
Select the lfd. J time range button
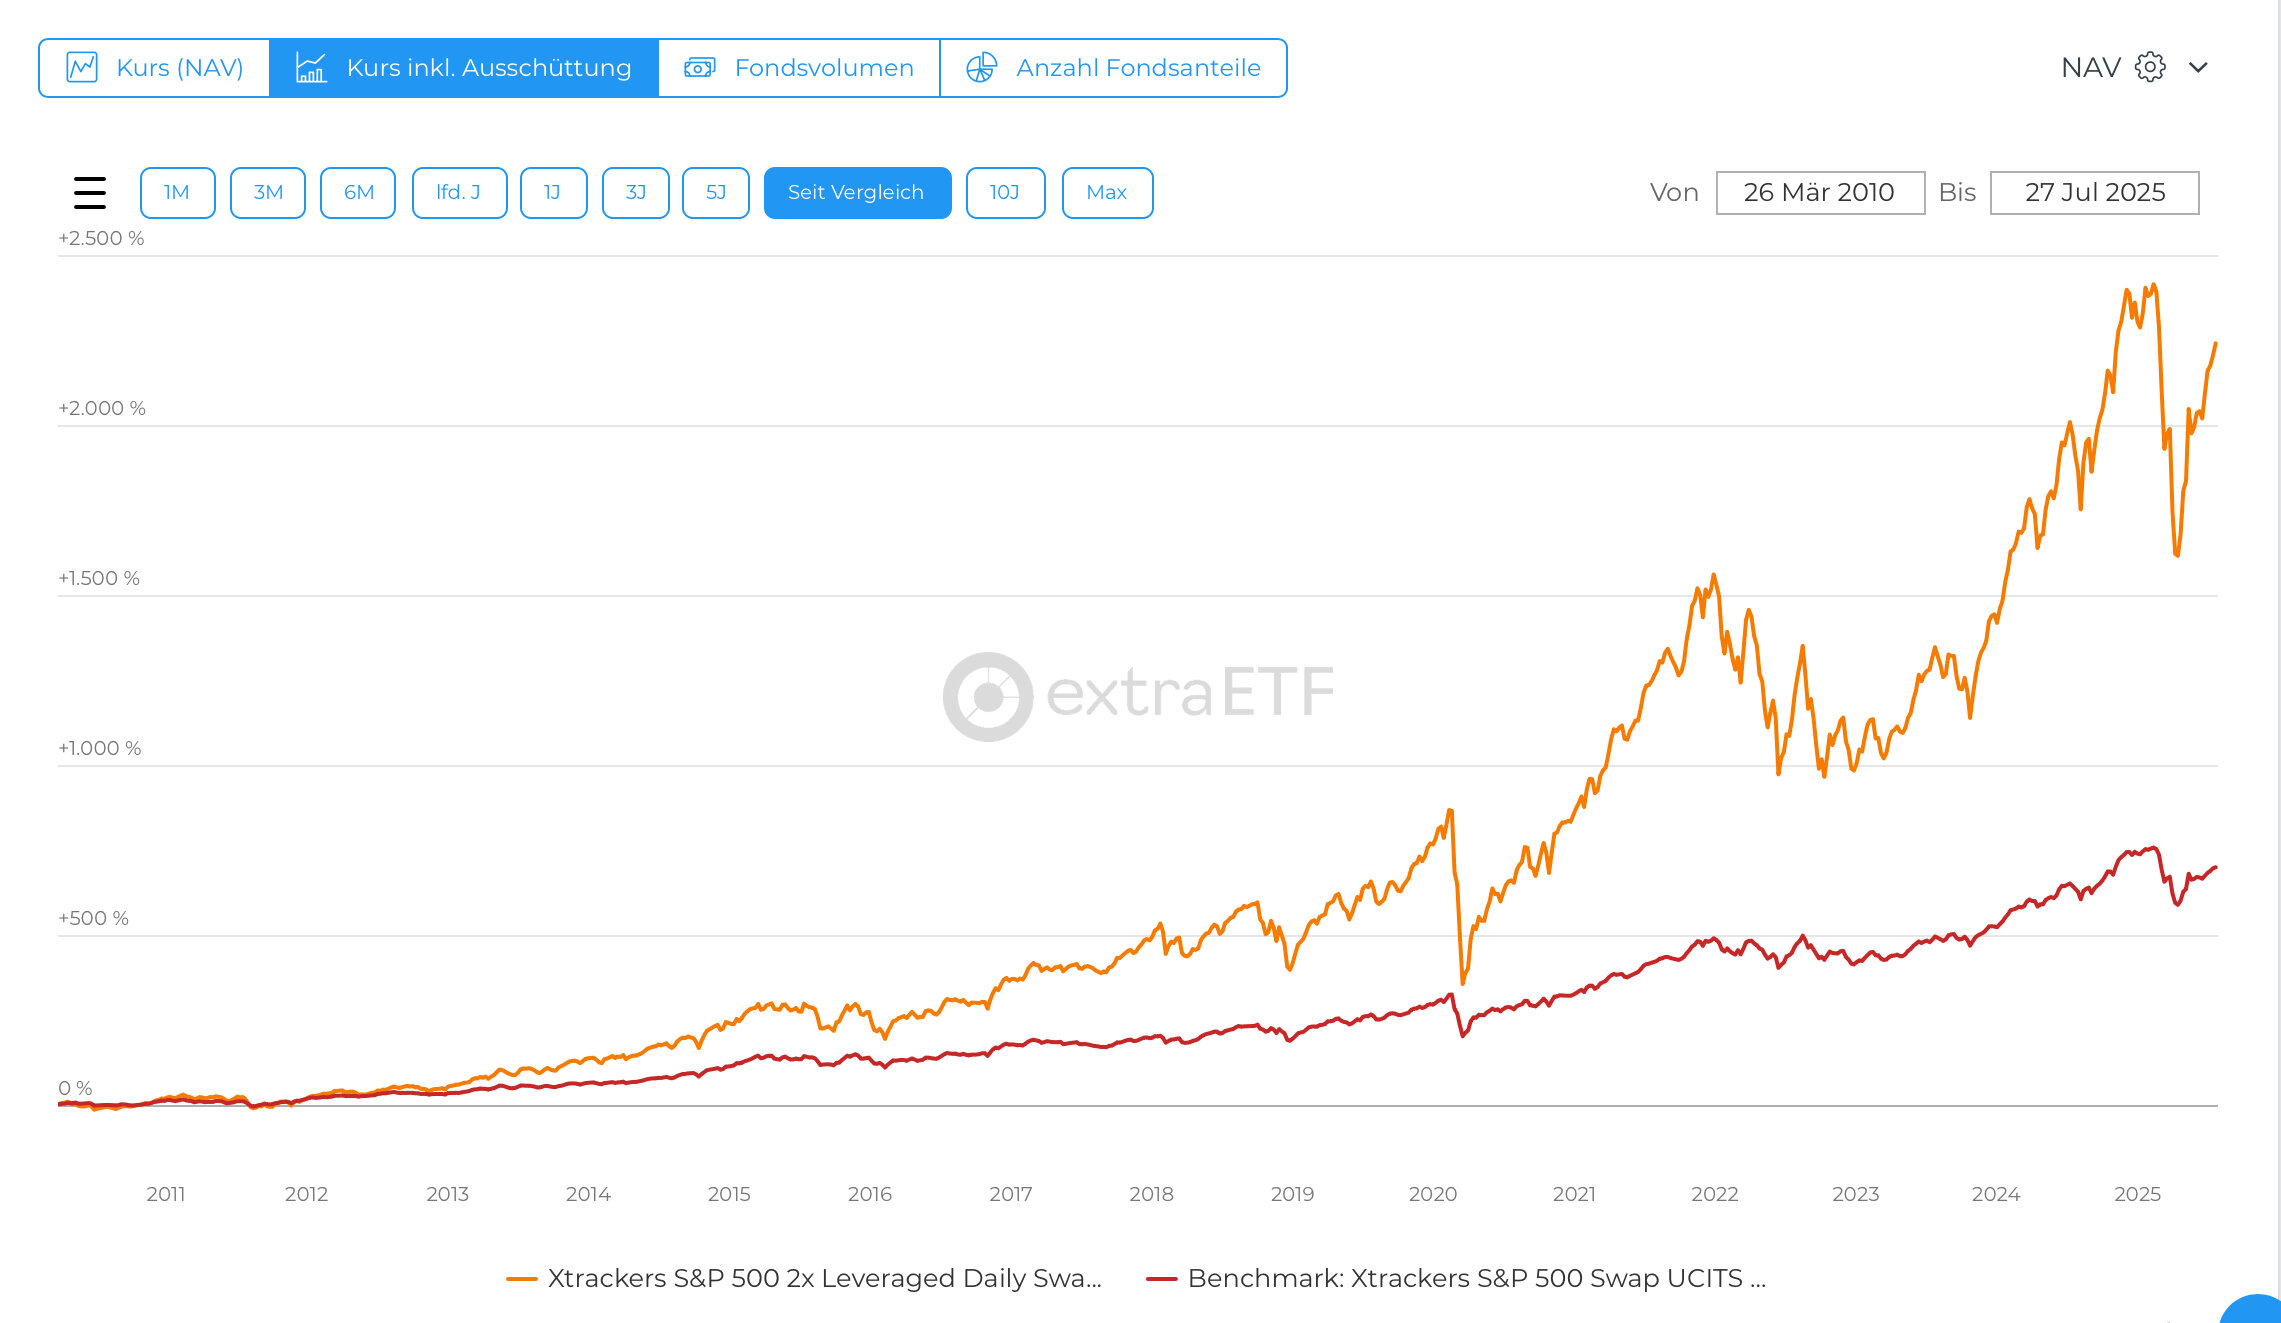459,193
